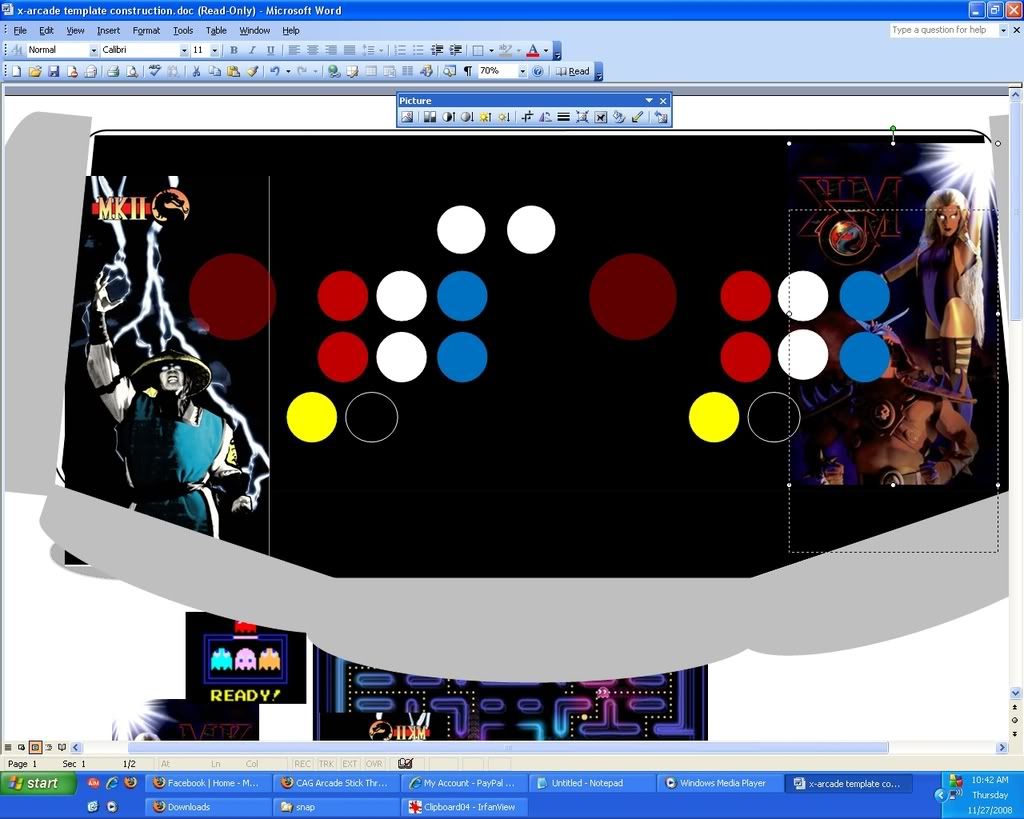The height and width of the screenshot is (819, 1024).
Task: Click the Paste clipboard icon
Action: (233, 71)
